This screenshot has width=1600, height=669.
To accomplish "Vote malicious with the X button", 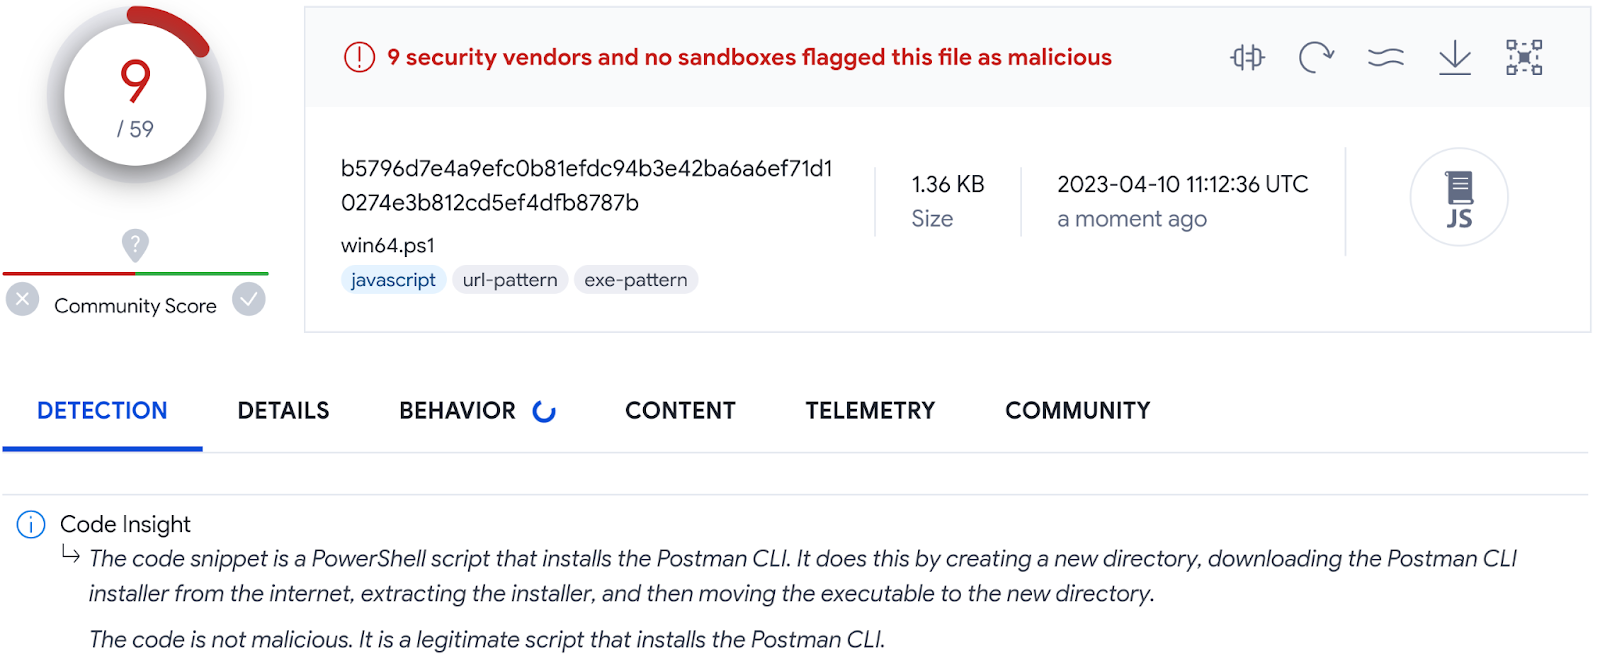I will click(22, 299).
